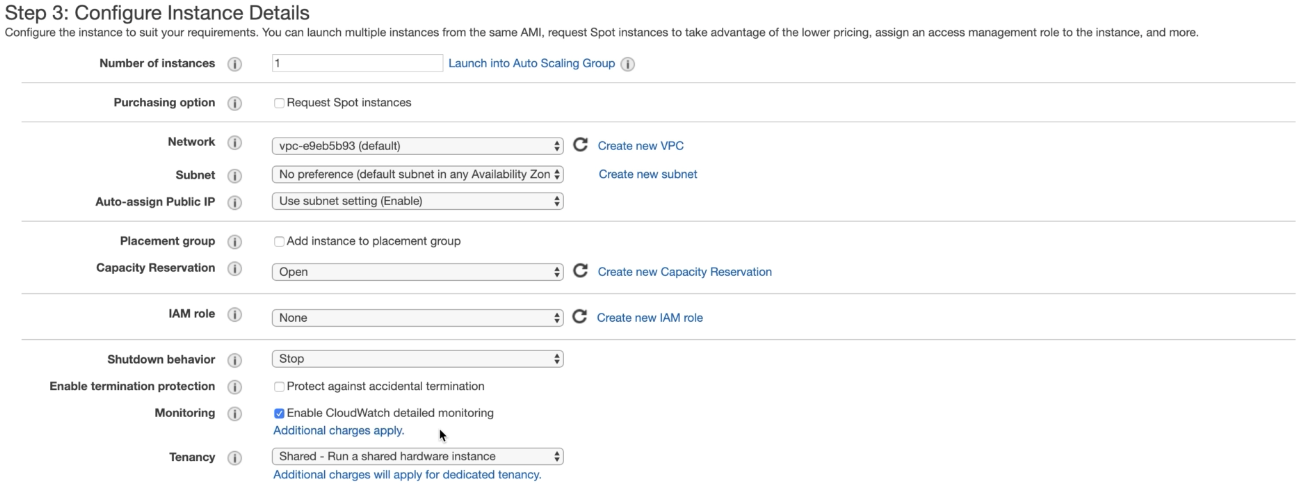This screenshot has width=1309, height=488.
Task: Refresh the Capacity Reservation list
Action: coord(580,271)
